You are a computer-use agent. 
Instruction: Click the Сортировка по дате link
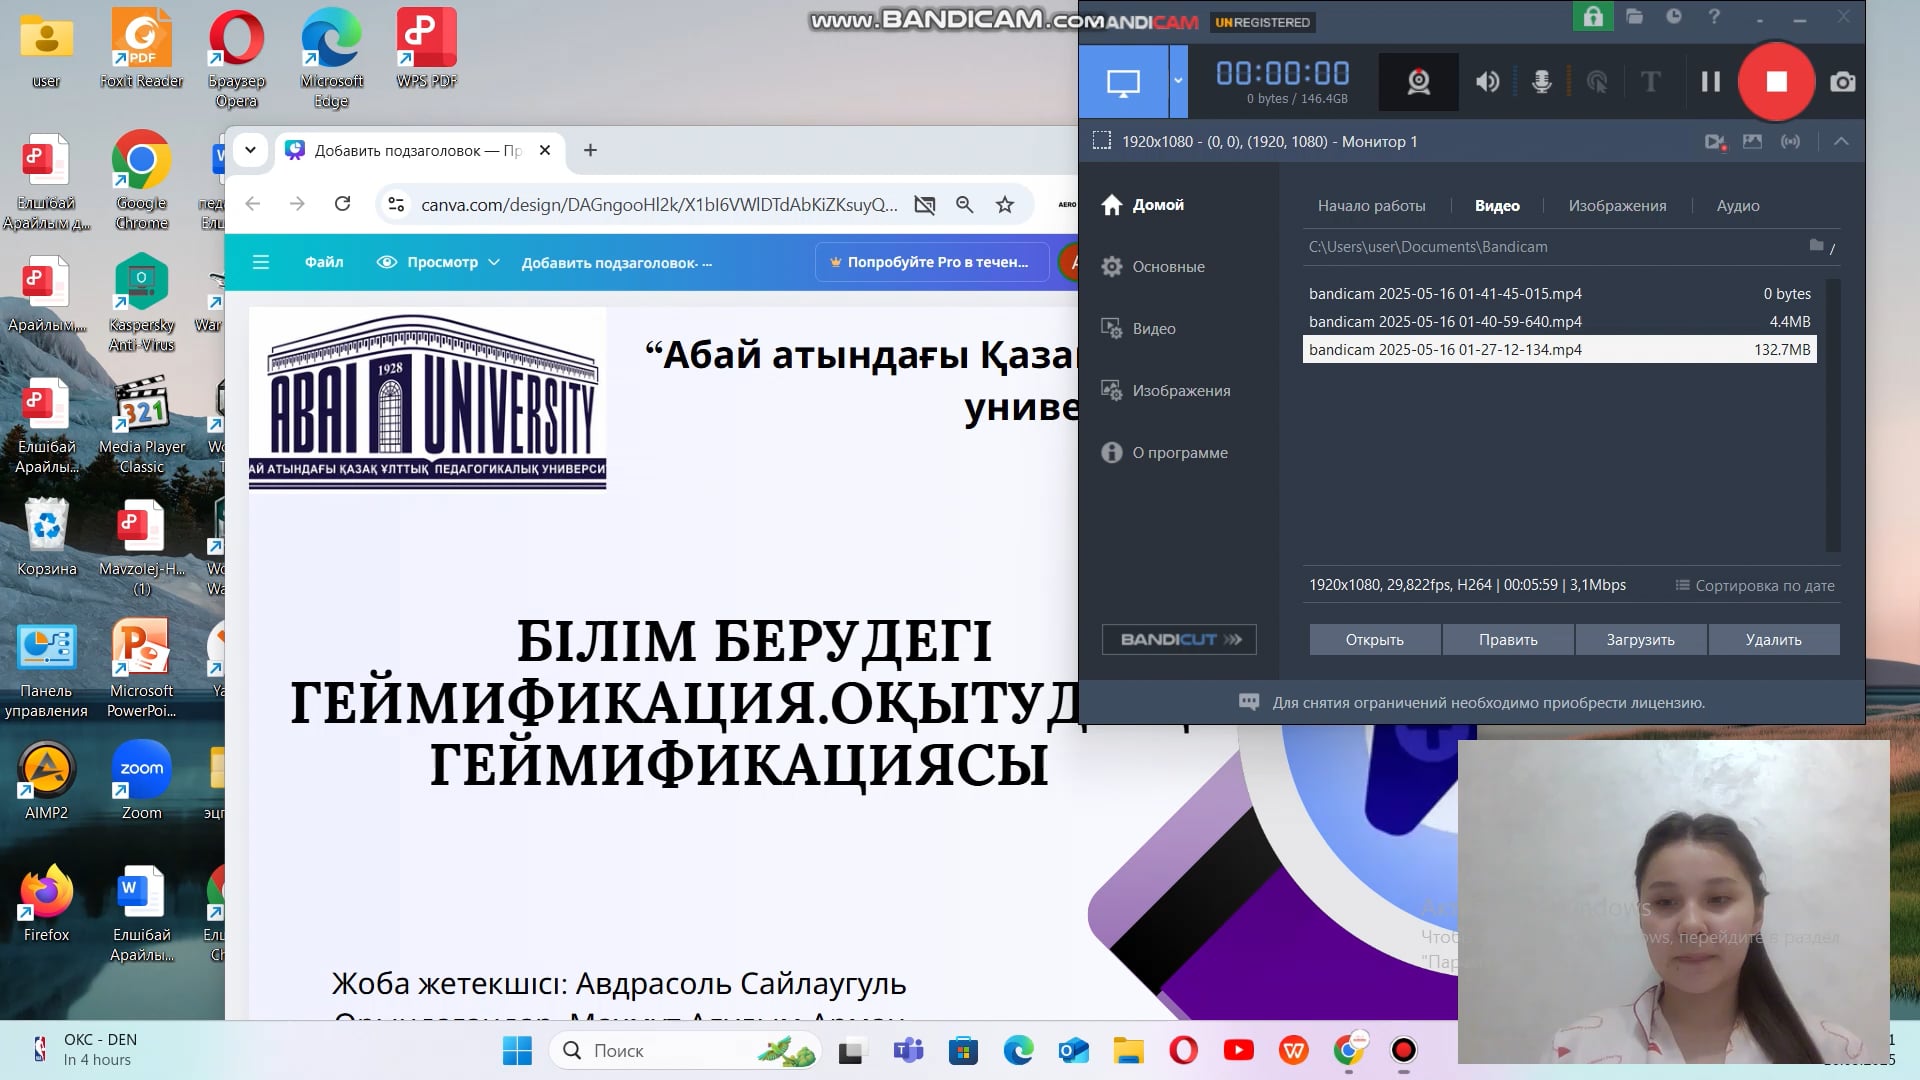coord(1763,585)
